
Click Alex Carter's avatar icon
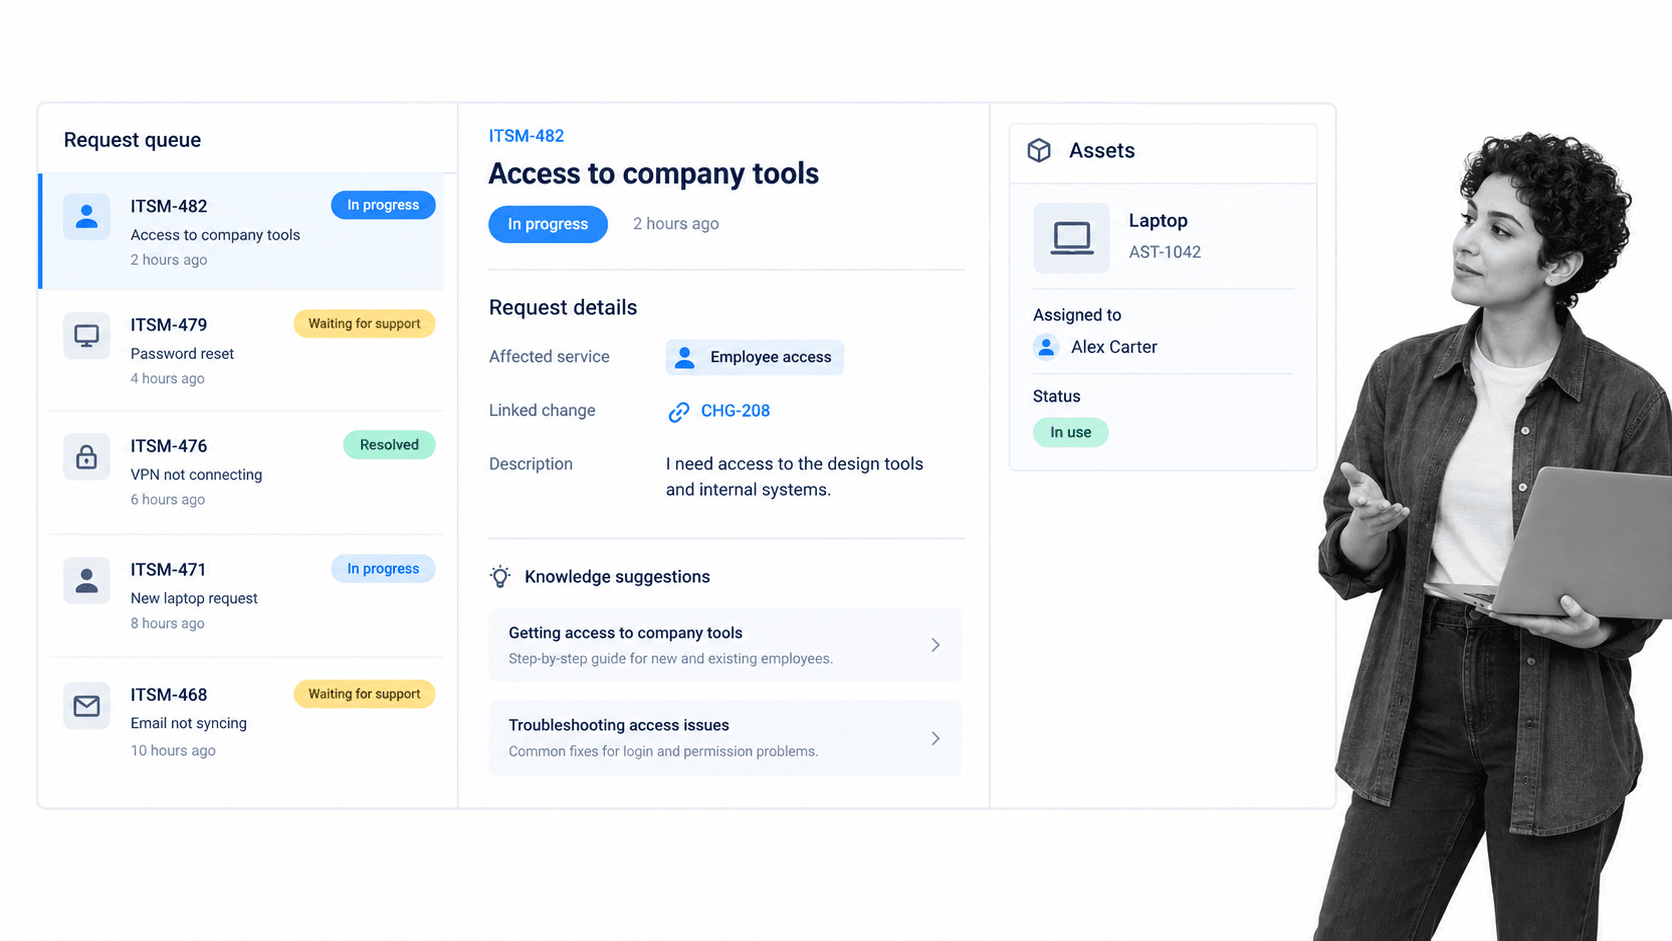click(1046, 347)
